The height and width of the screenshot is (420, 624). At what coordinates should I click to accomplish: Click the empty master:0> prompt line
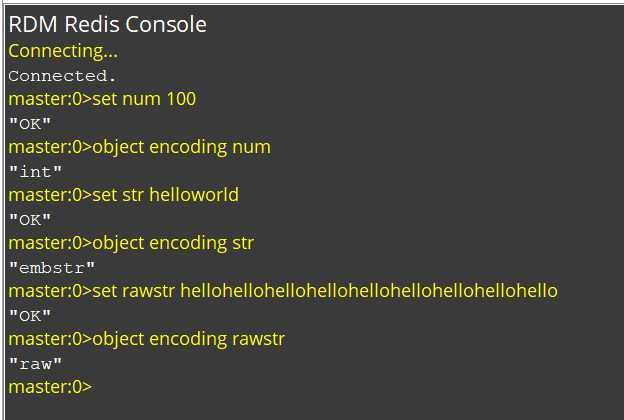50,387
